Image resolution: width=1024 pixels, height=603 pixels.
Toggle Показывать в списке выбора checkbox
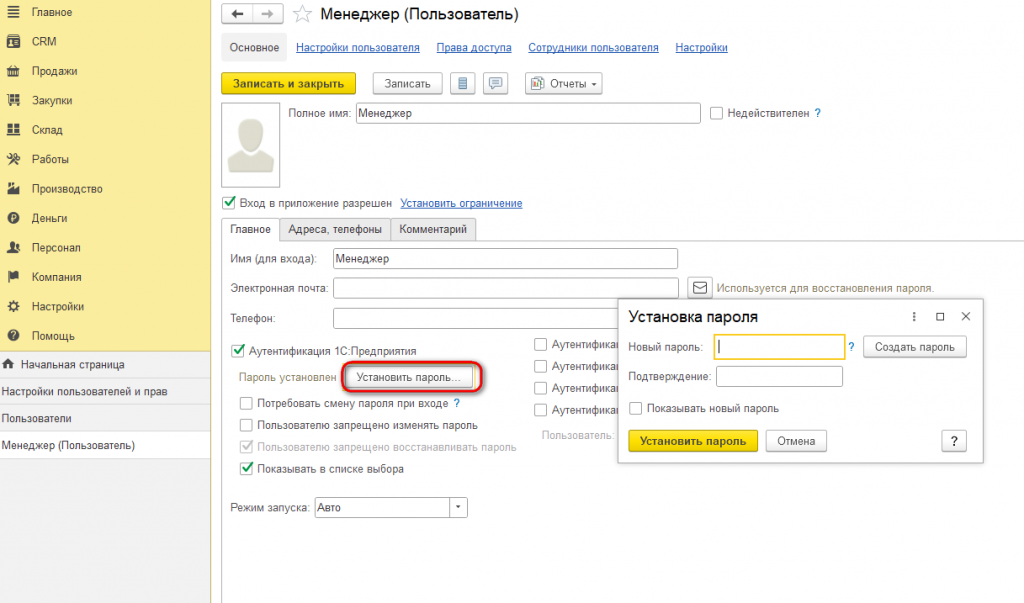(x=246, y=468)
